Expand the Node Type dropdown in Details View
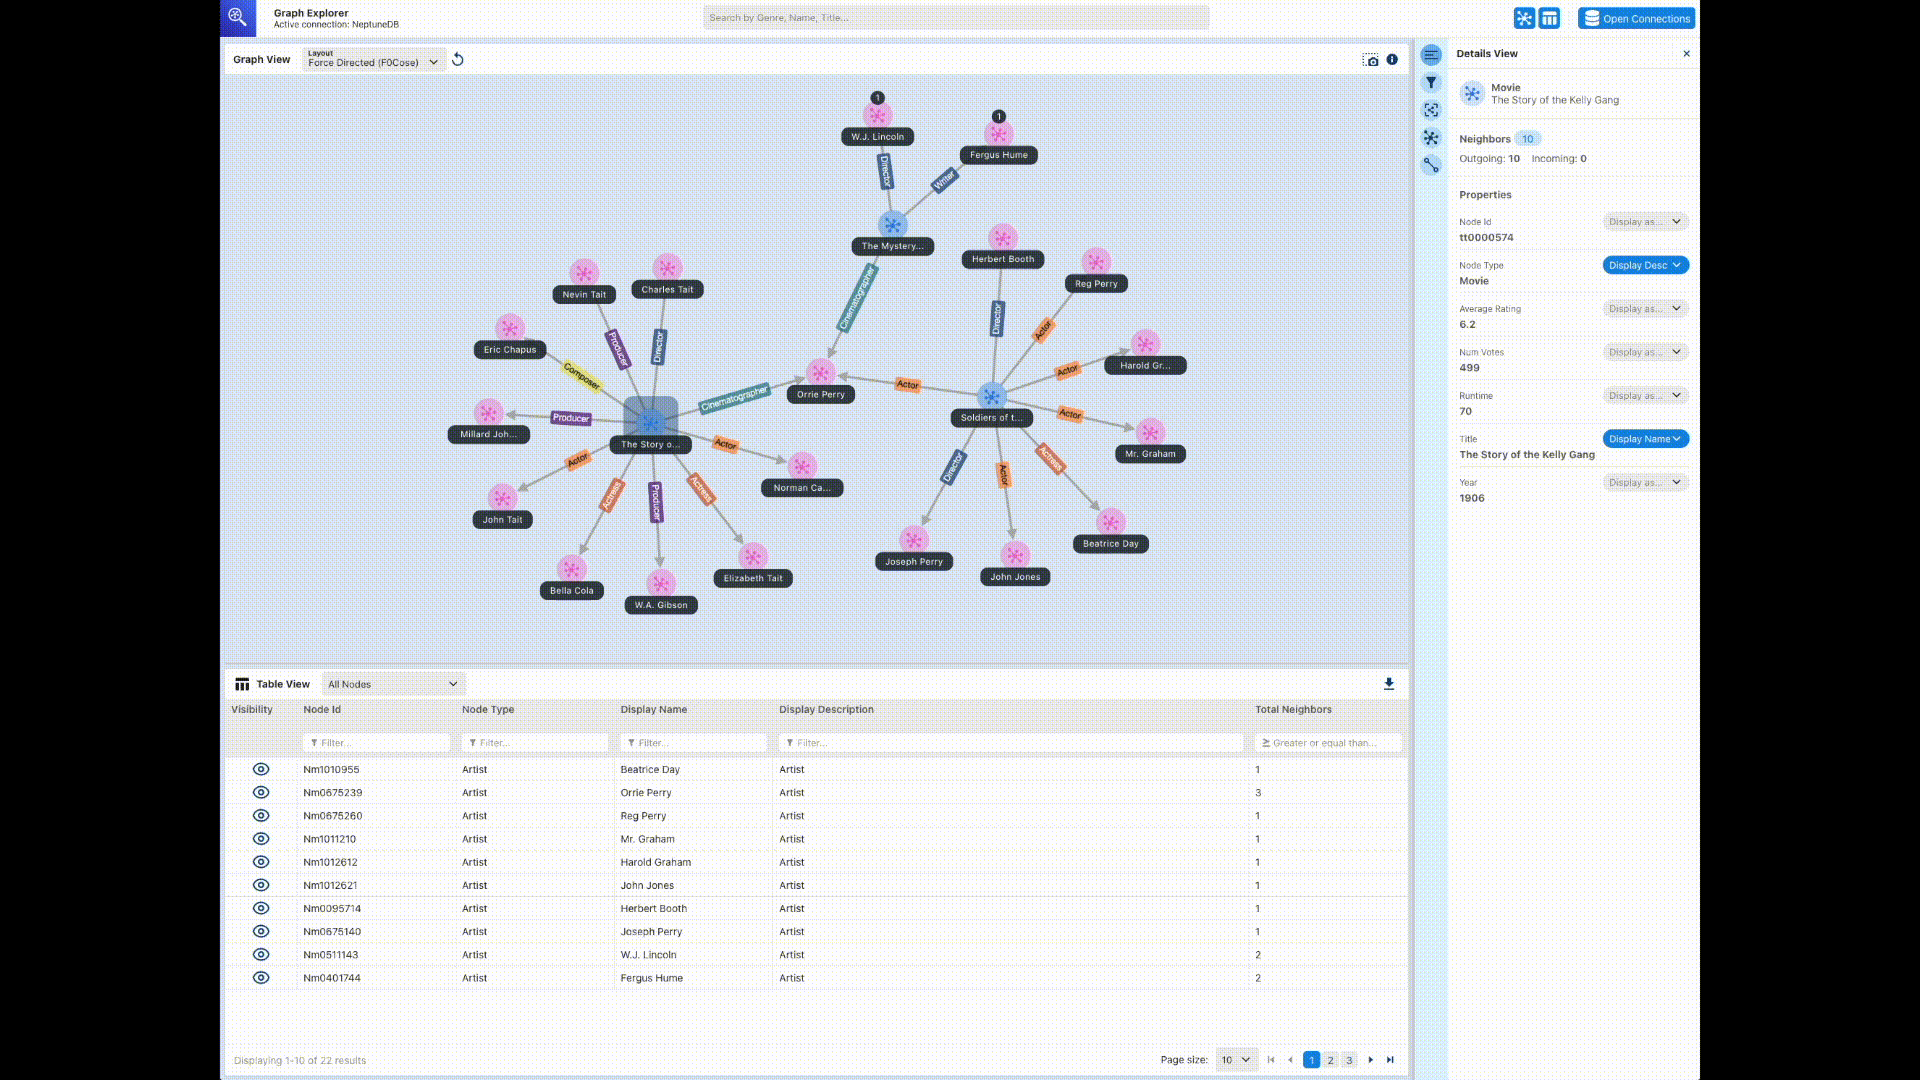The width and height of the screenshot is (1920, 1080). (1643, 265)
